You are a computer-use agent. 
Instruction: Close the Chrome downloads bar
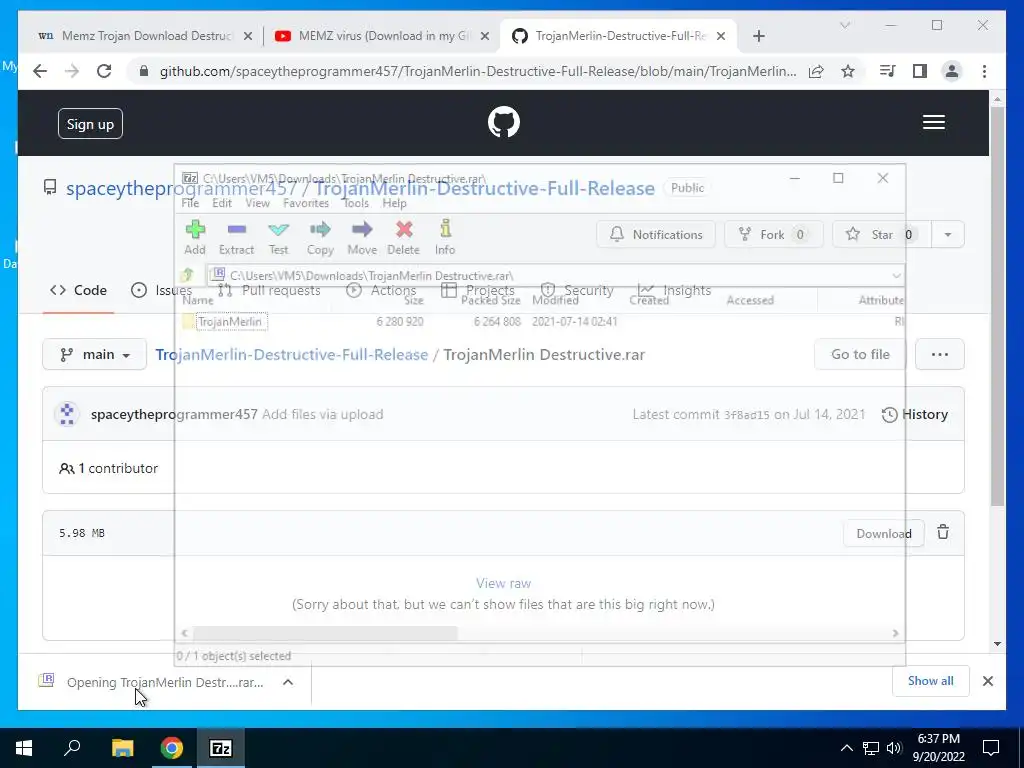coord(987,681)
